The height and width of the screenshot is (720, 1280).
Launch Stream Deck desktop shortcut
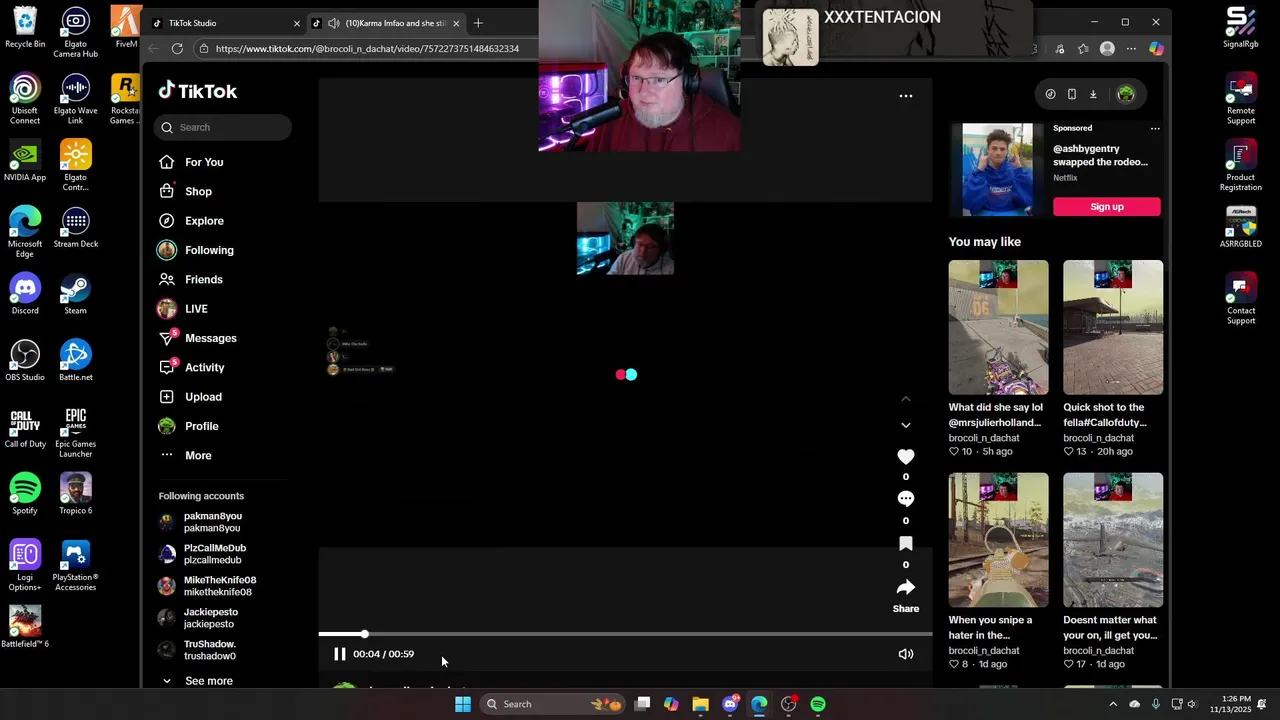75,227
